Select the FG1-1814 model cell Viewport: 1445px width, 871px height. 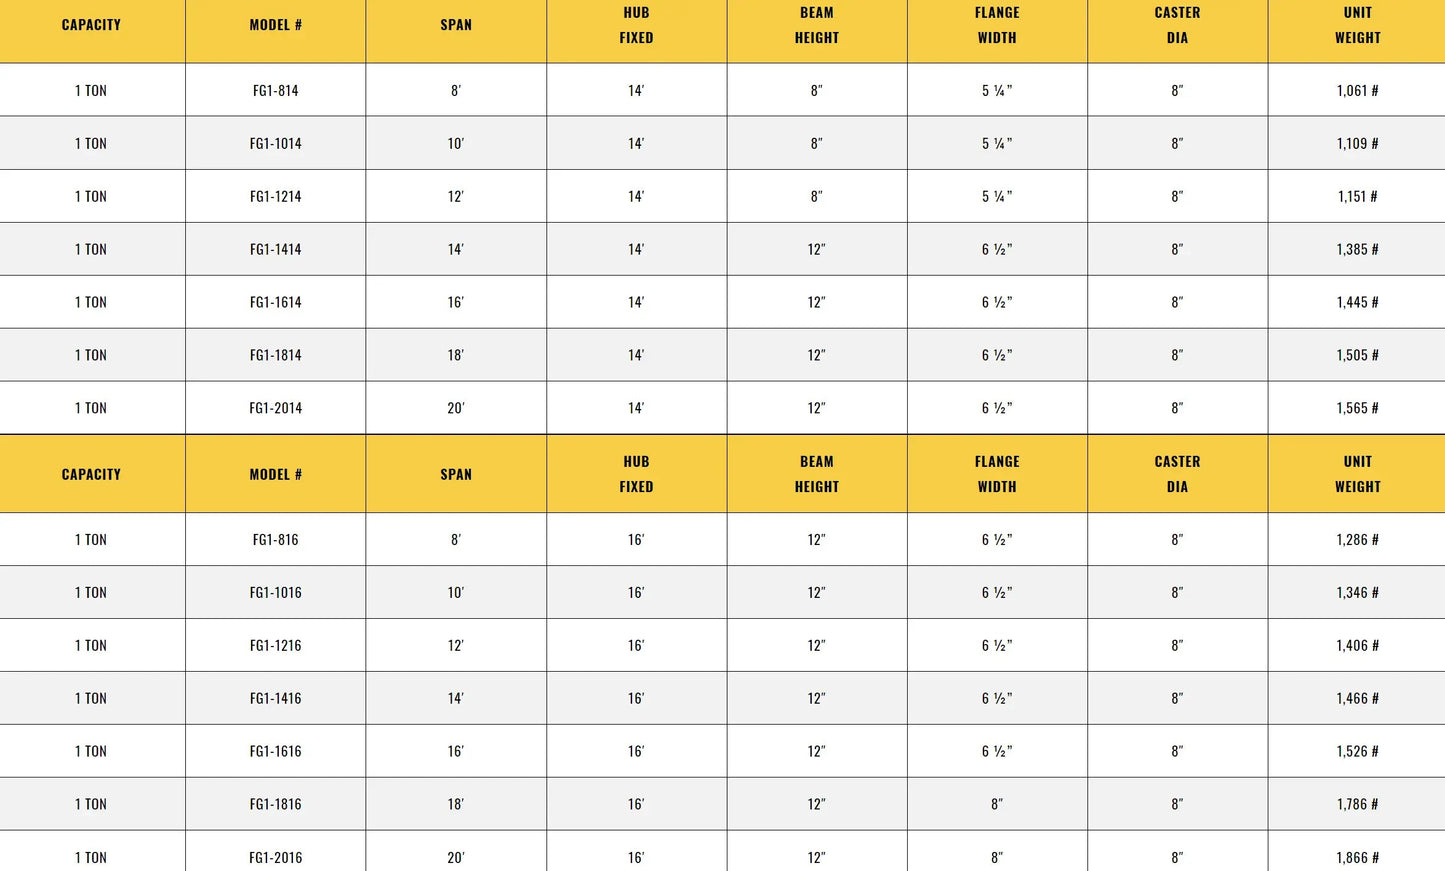(x=275, y=356)
